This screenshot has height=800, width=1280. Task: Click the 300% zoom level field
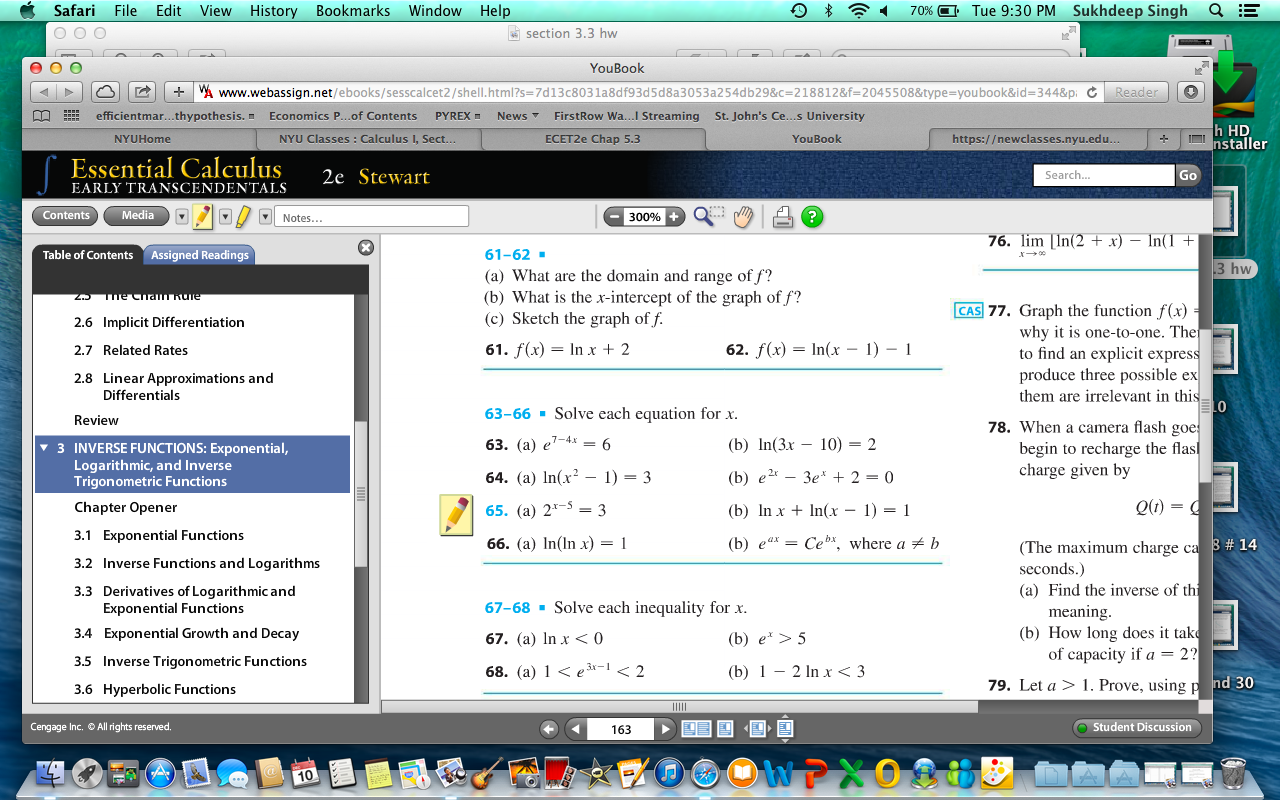645,217
